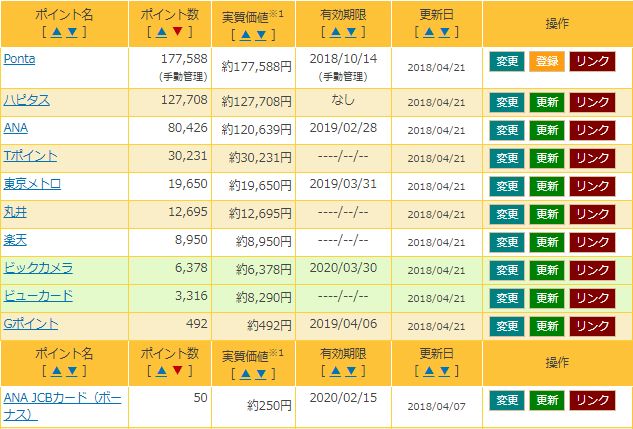
Task: Click 変更 button in ハピタス row
Action: [507, 102]
